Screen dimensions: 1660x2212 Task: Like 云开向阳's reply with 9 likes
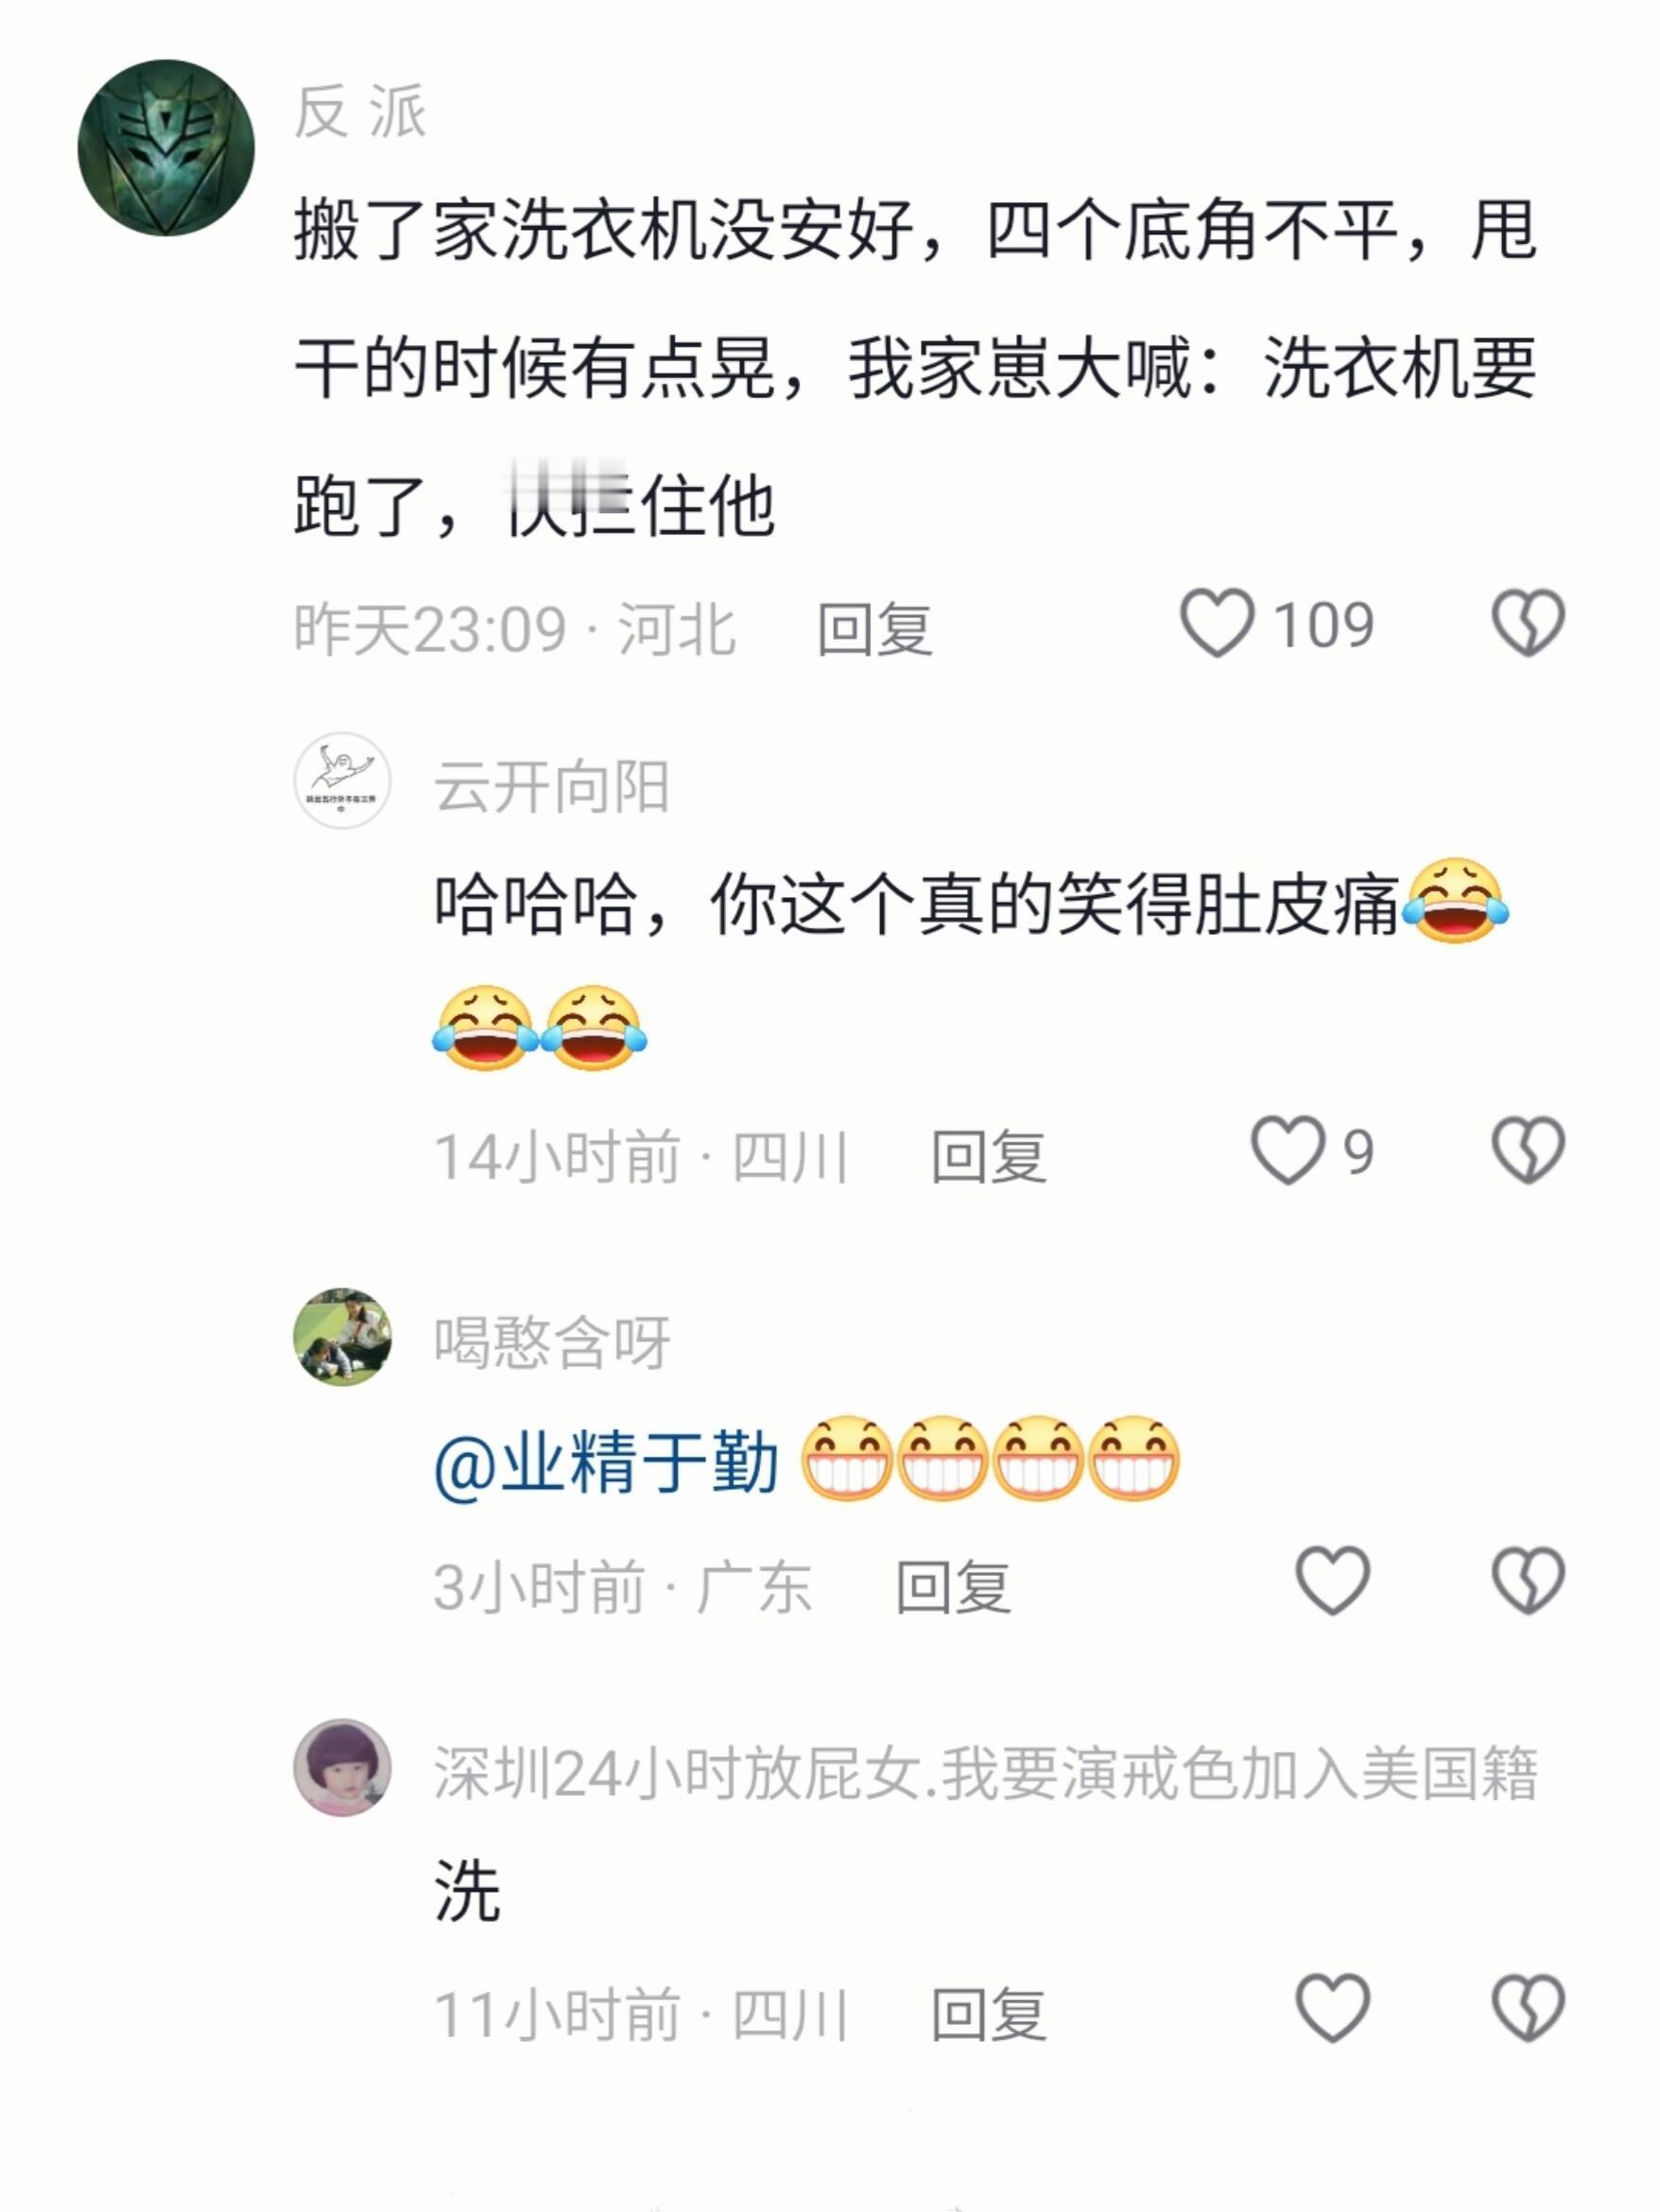click(x=1288, y=1151)
